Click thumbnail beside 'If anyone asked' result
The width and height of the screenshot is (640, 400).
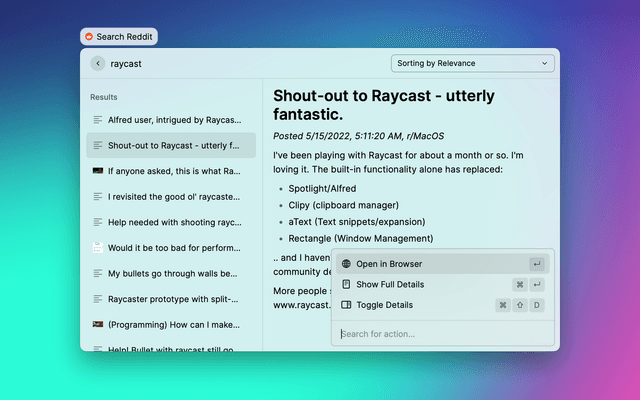click(97, 171)
